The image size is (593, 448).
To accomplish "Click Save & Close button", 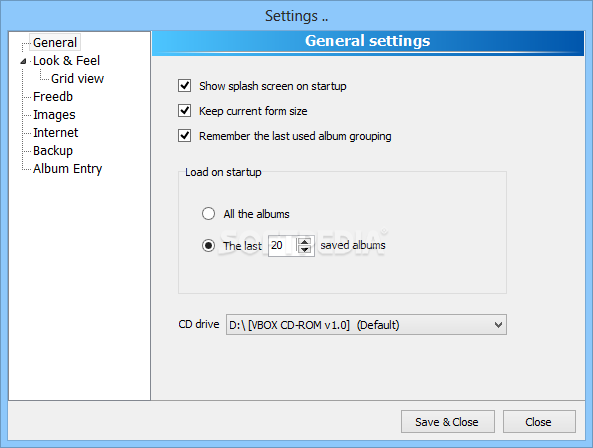I will tap(448, 422).
